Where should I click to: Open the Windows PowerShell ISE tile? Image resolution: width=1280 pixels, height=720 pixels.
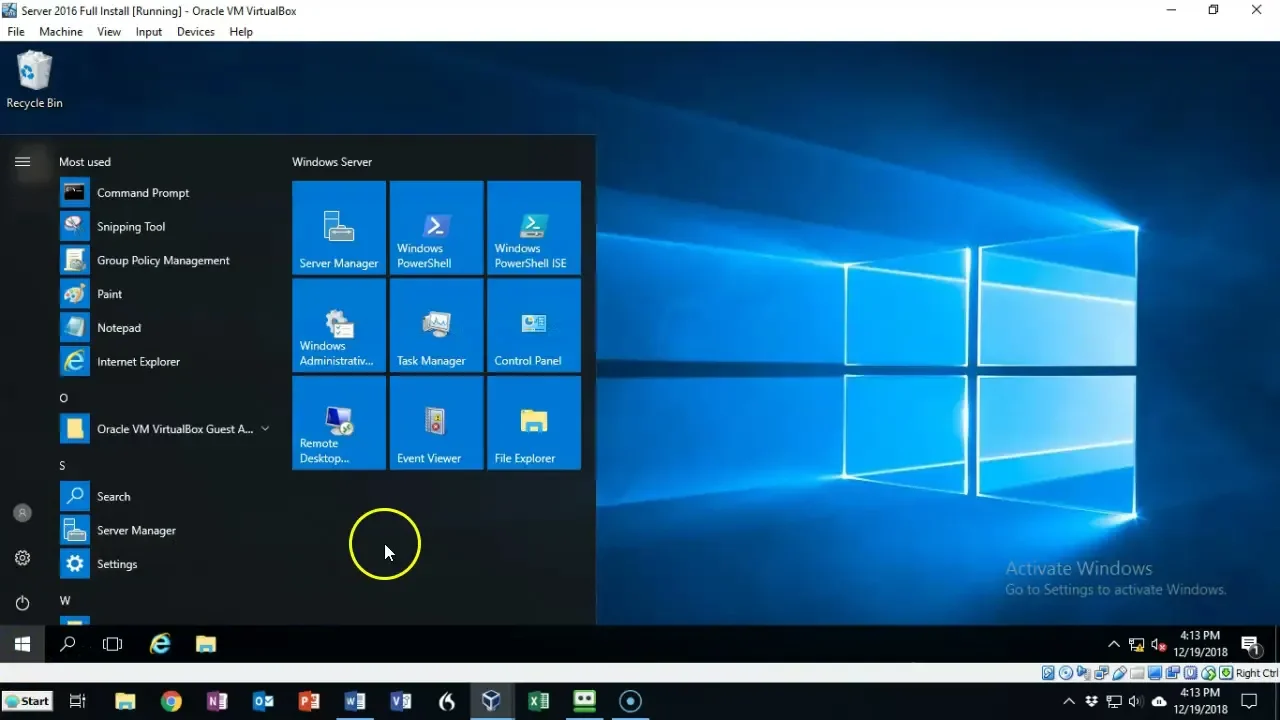(x=533, y=228)
